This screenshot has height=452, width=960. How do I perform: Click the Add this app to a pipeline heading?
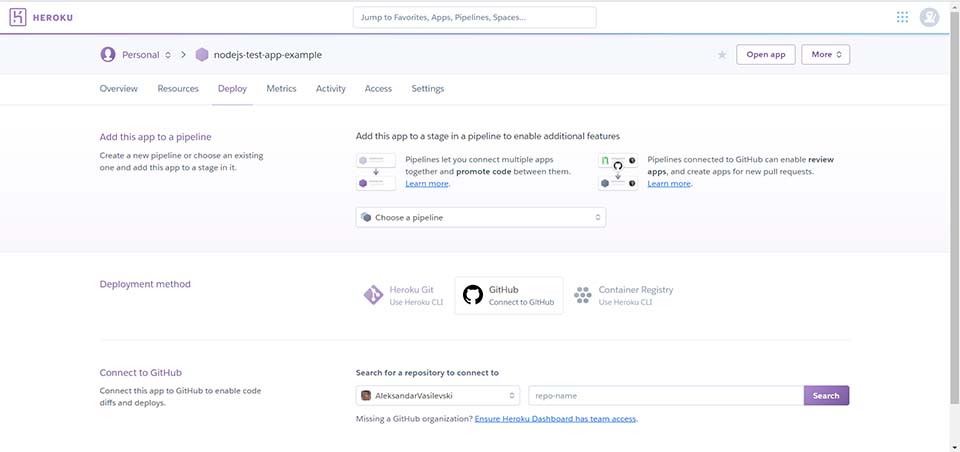point(156,137)
